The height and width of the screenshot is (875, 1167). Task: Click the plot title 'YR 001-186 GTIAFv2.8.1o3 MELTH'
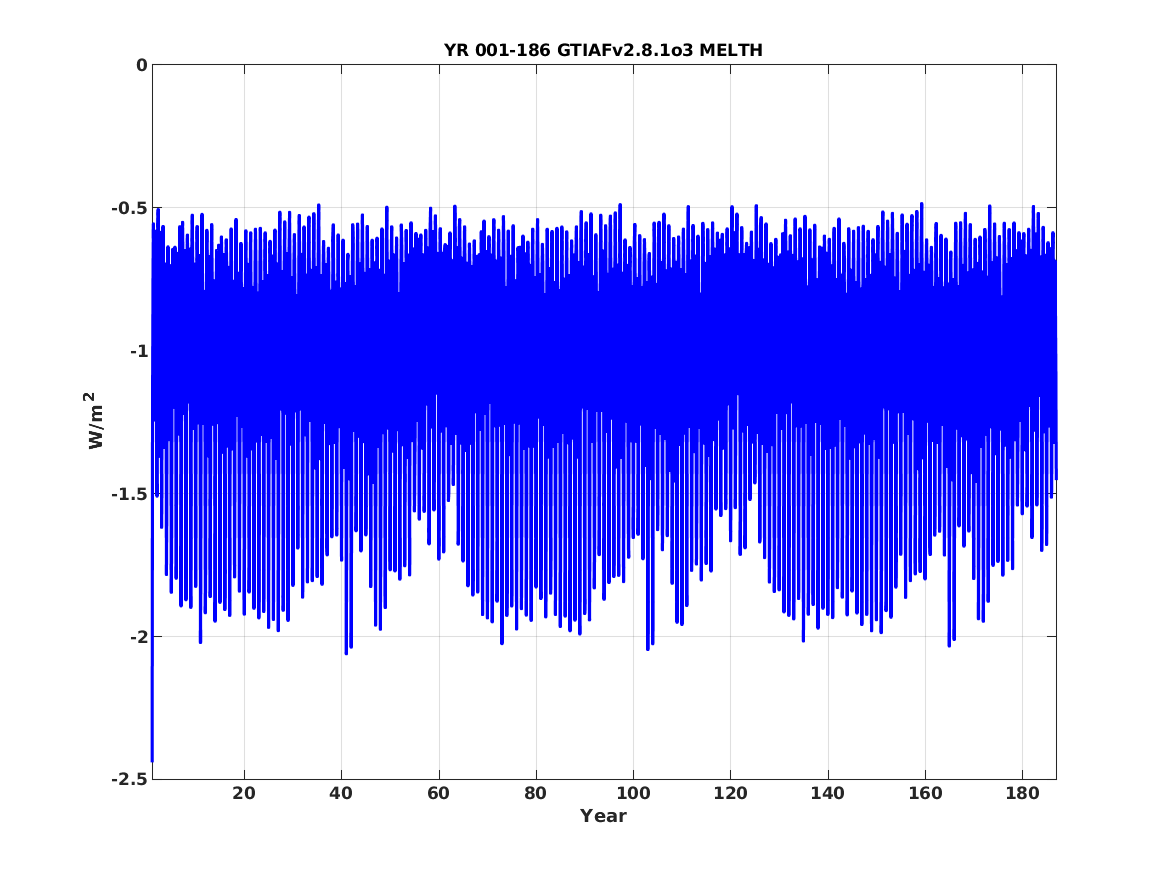[x=603, y=50]
